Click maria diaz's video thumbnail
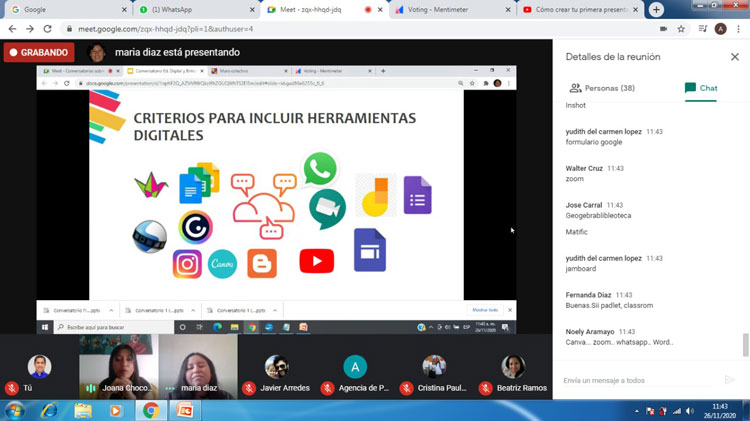This screenshot has width=750, height=421. pyautogui.click(x=198, y=367)
